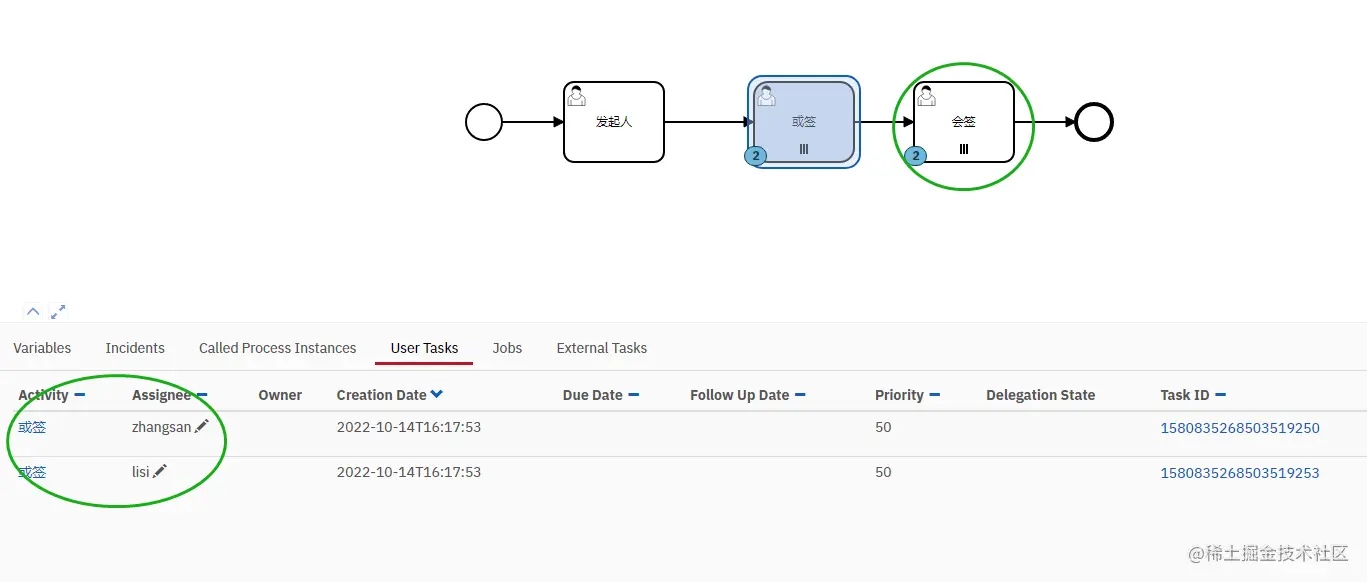Viewport: 1367px width, 582px height.
Task: Open task ID link 1580835268503519253
Action: click(x=1240, y=473)
